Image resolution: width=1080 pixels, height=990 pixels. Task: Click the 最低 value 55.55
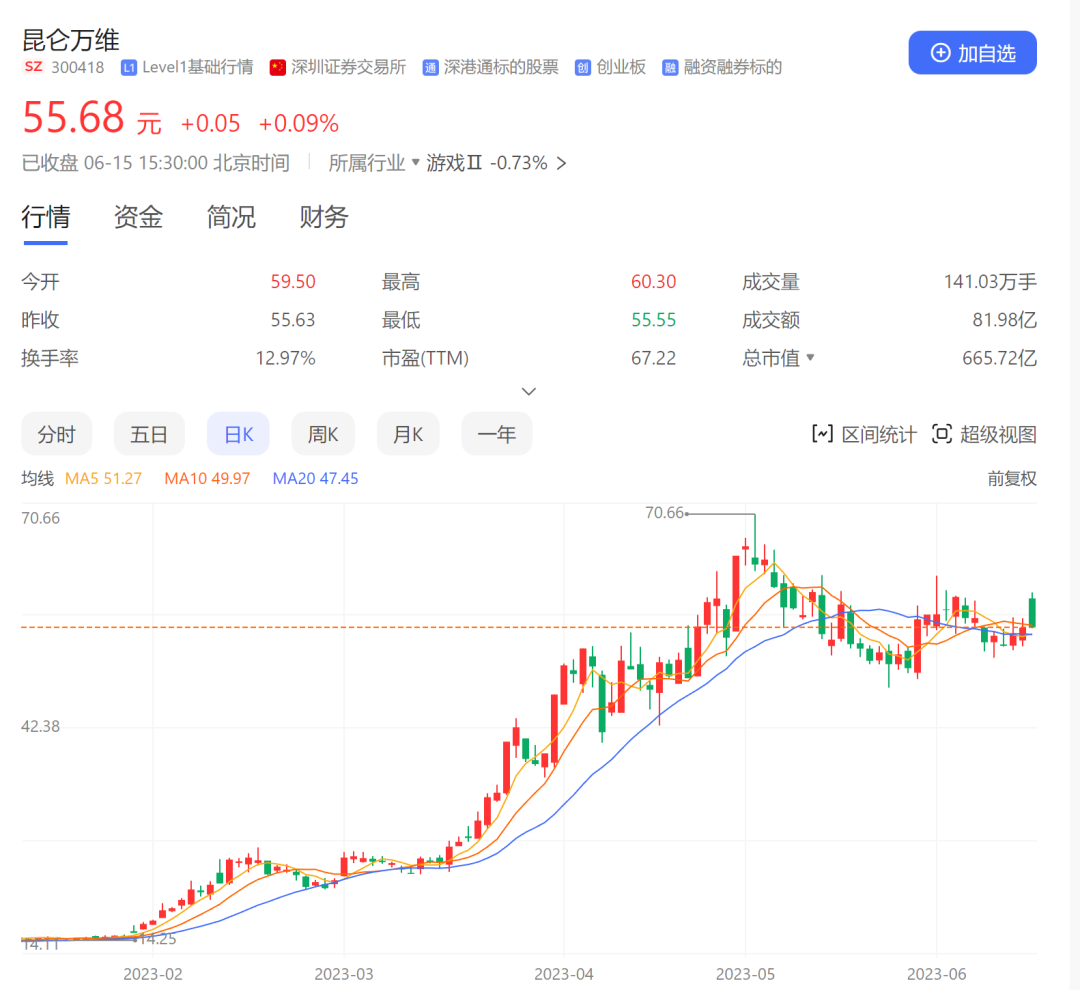coord(654,320)
